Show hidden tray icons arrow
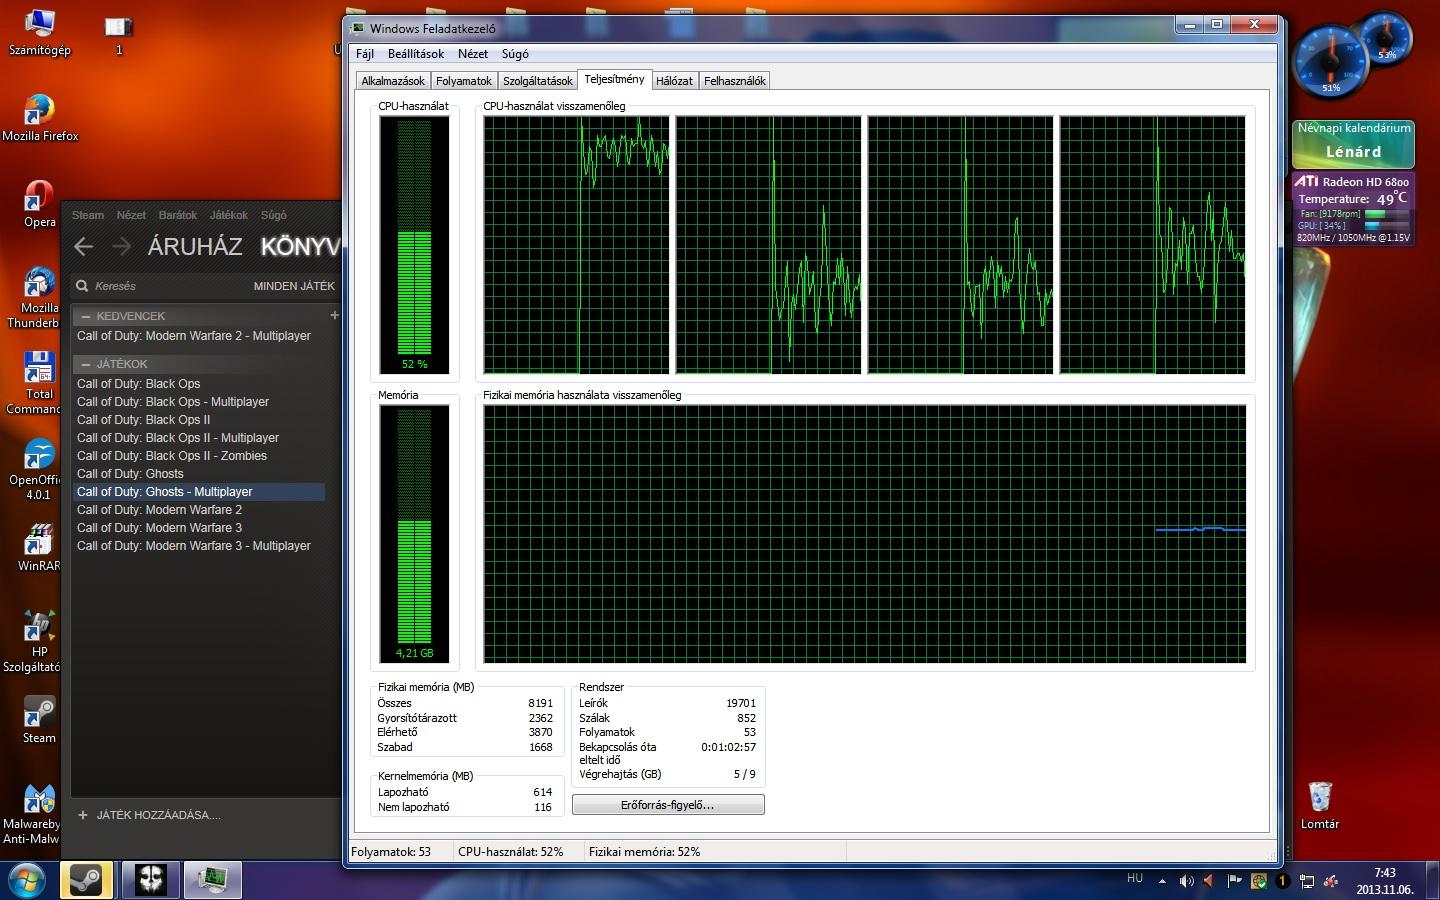1440x900 pixels. click(1162, 881)
